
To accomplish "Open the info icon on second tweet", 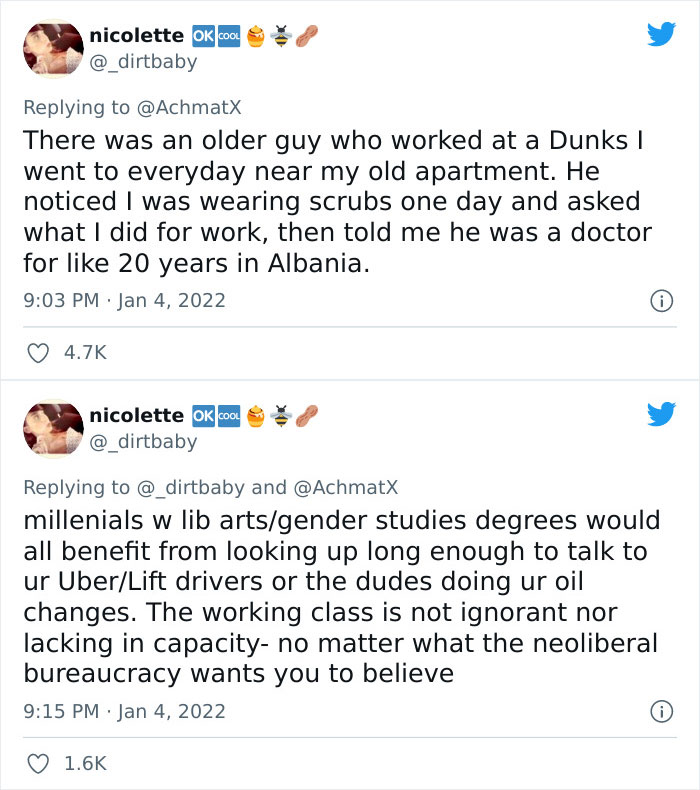I will (661, 711).
